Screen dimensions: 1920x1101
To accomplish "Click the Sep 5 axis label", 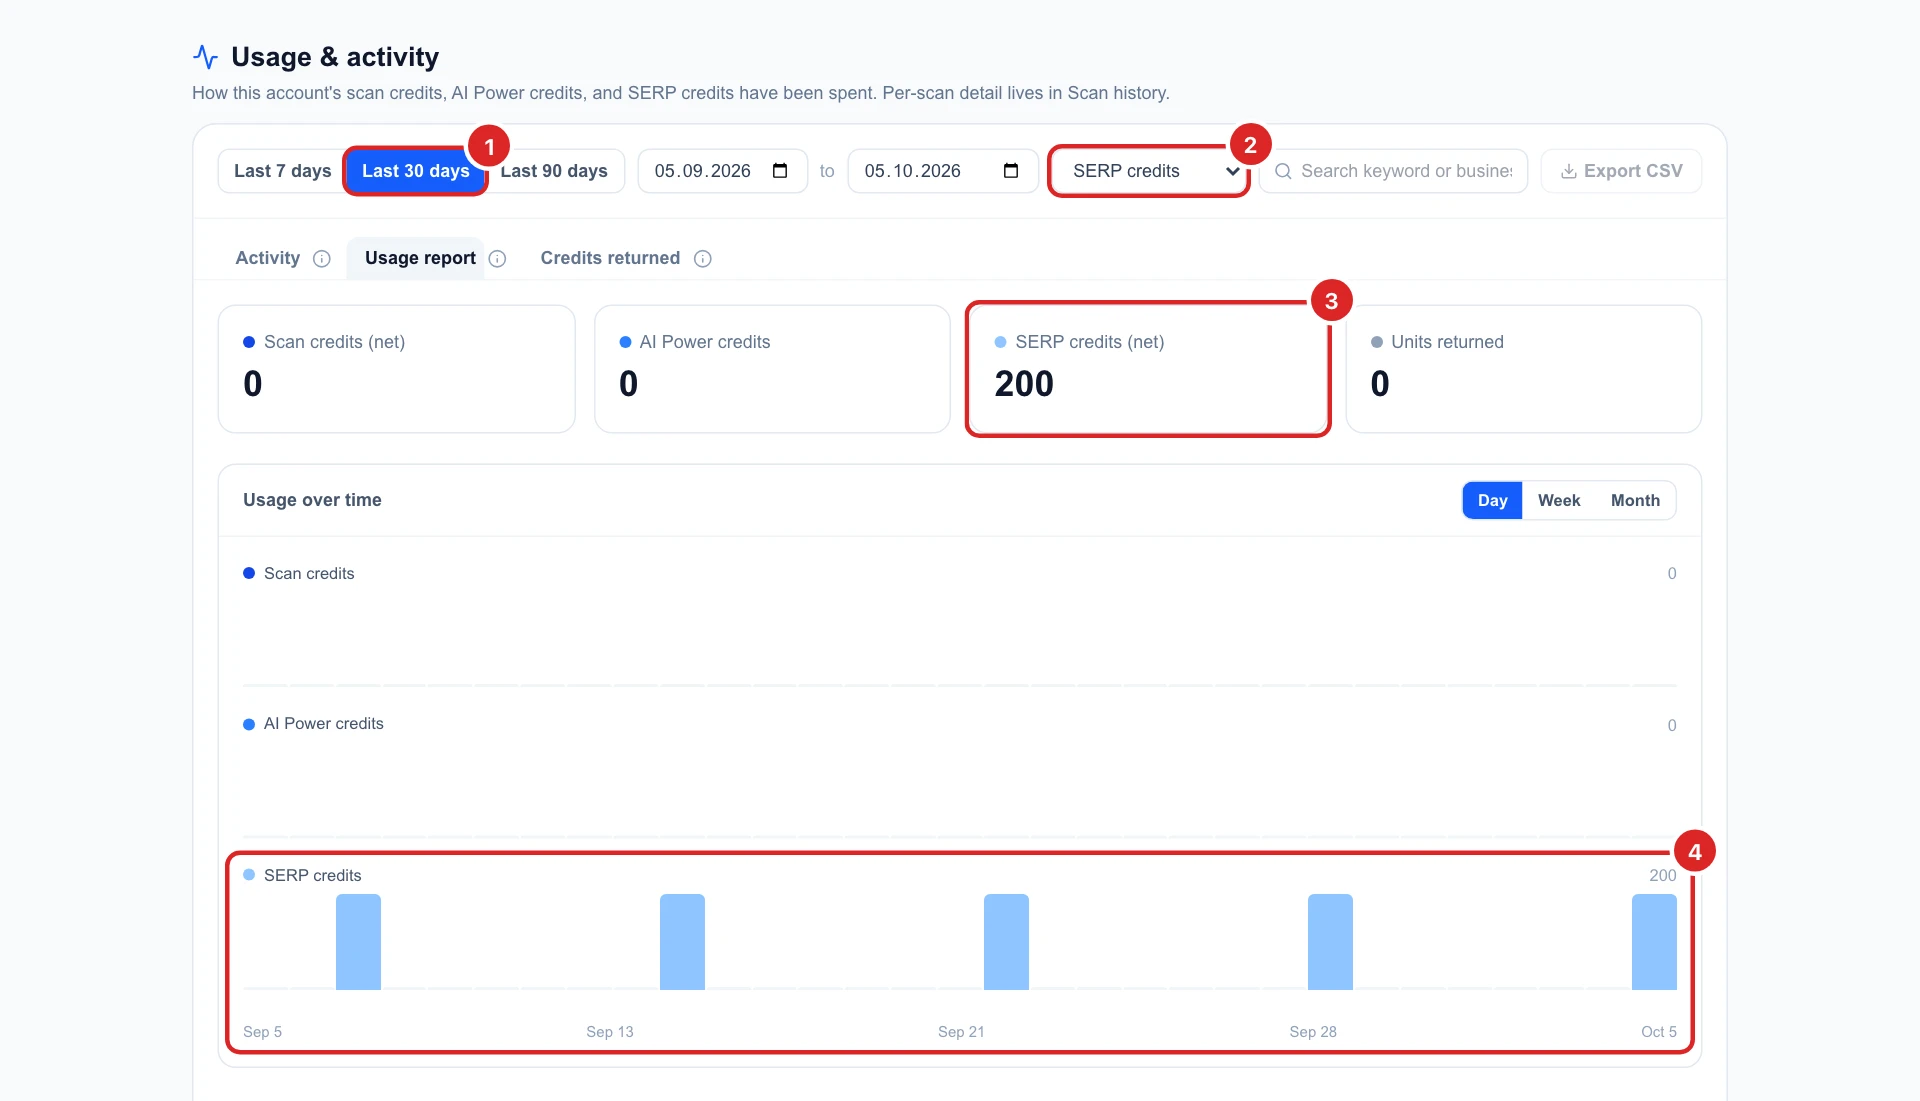I will coord(262,1031).
